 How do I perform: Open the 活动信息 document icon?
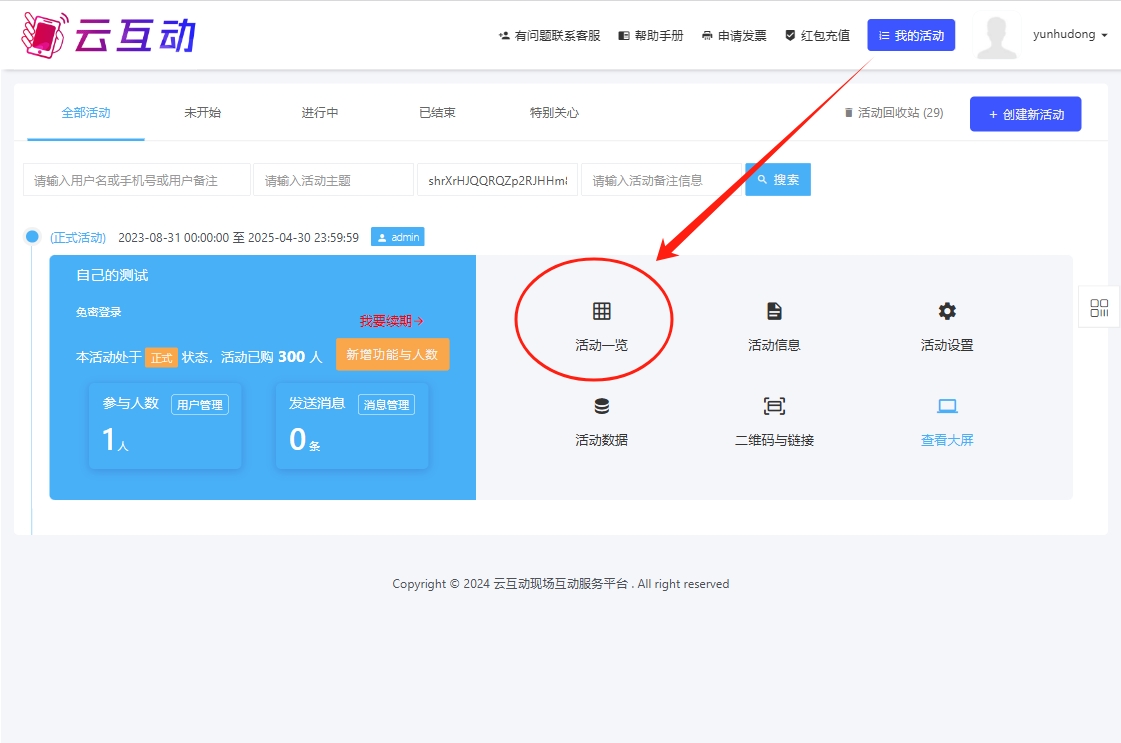click(x=774, y=311)
